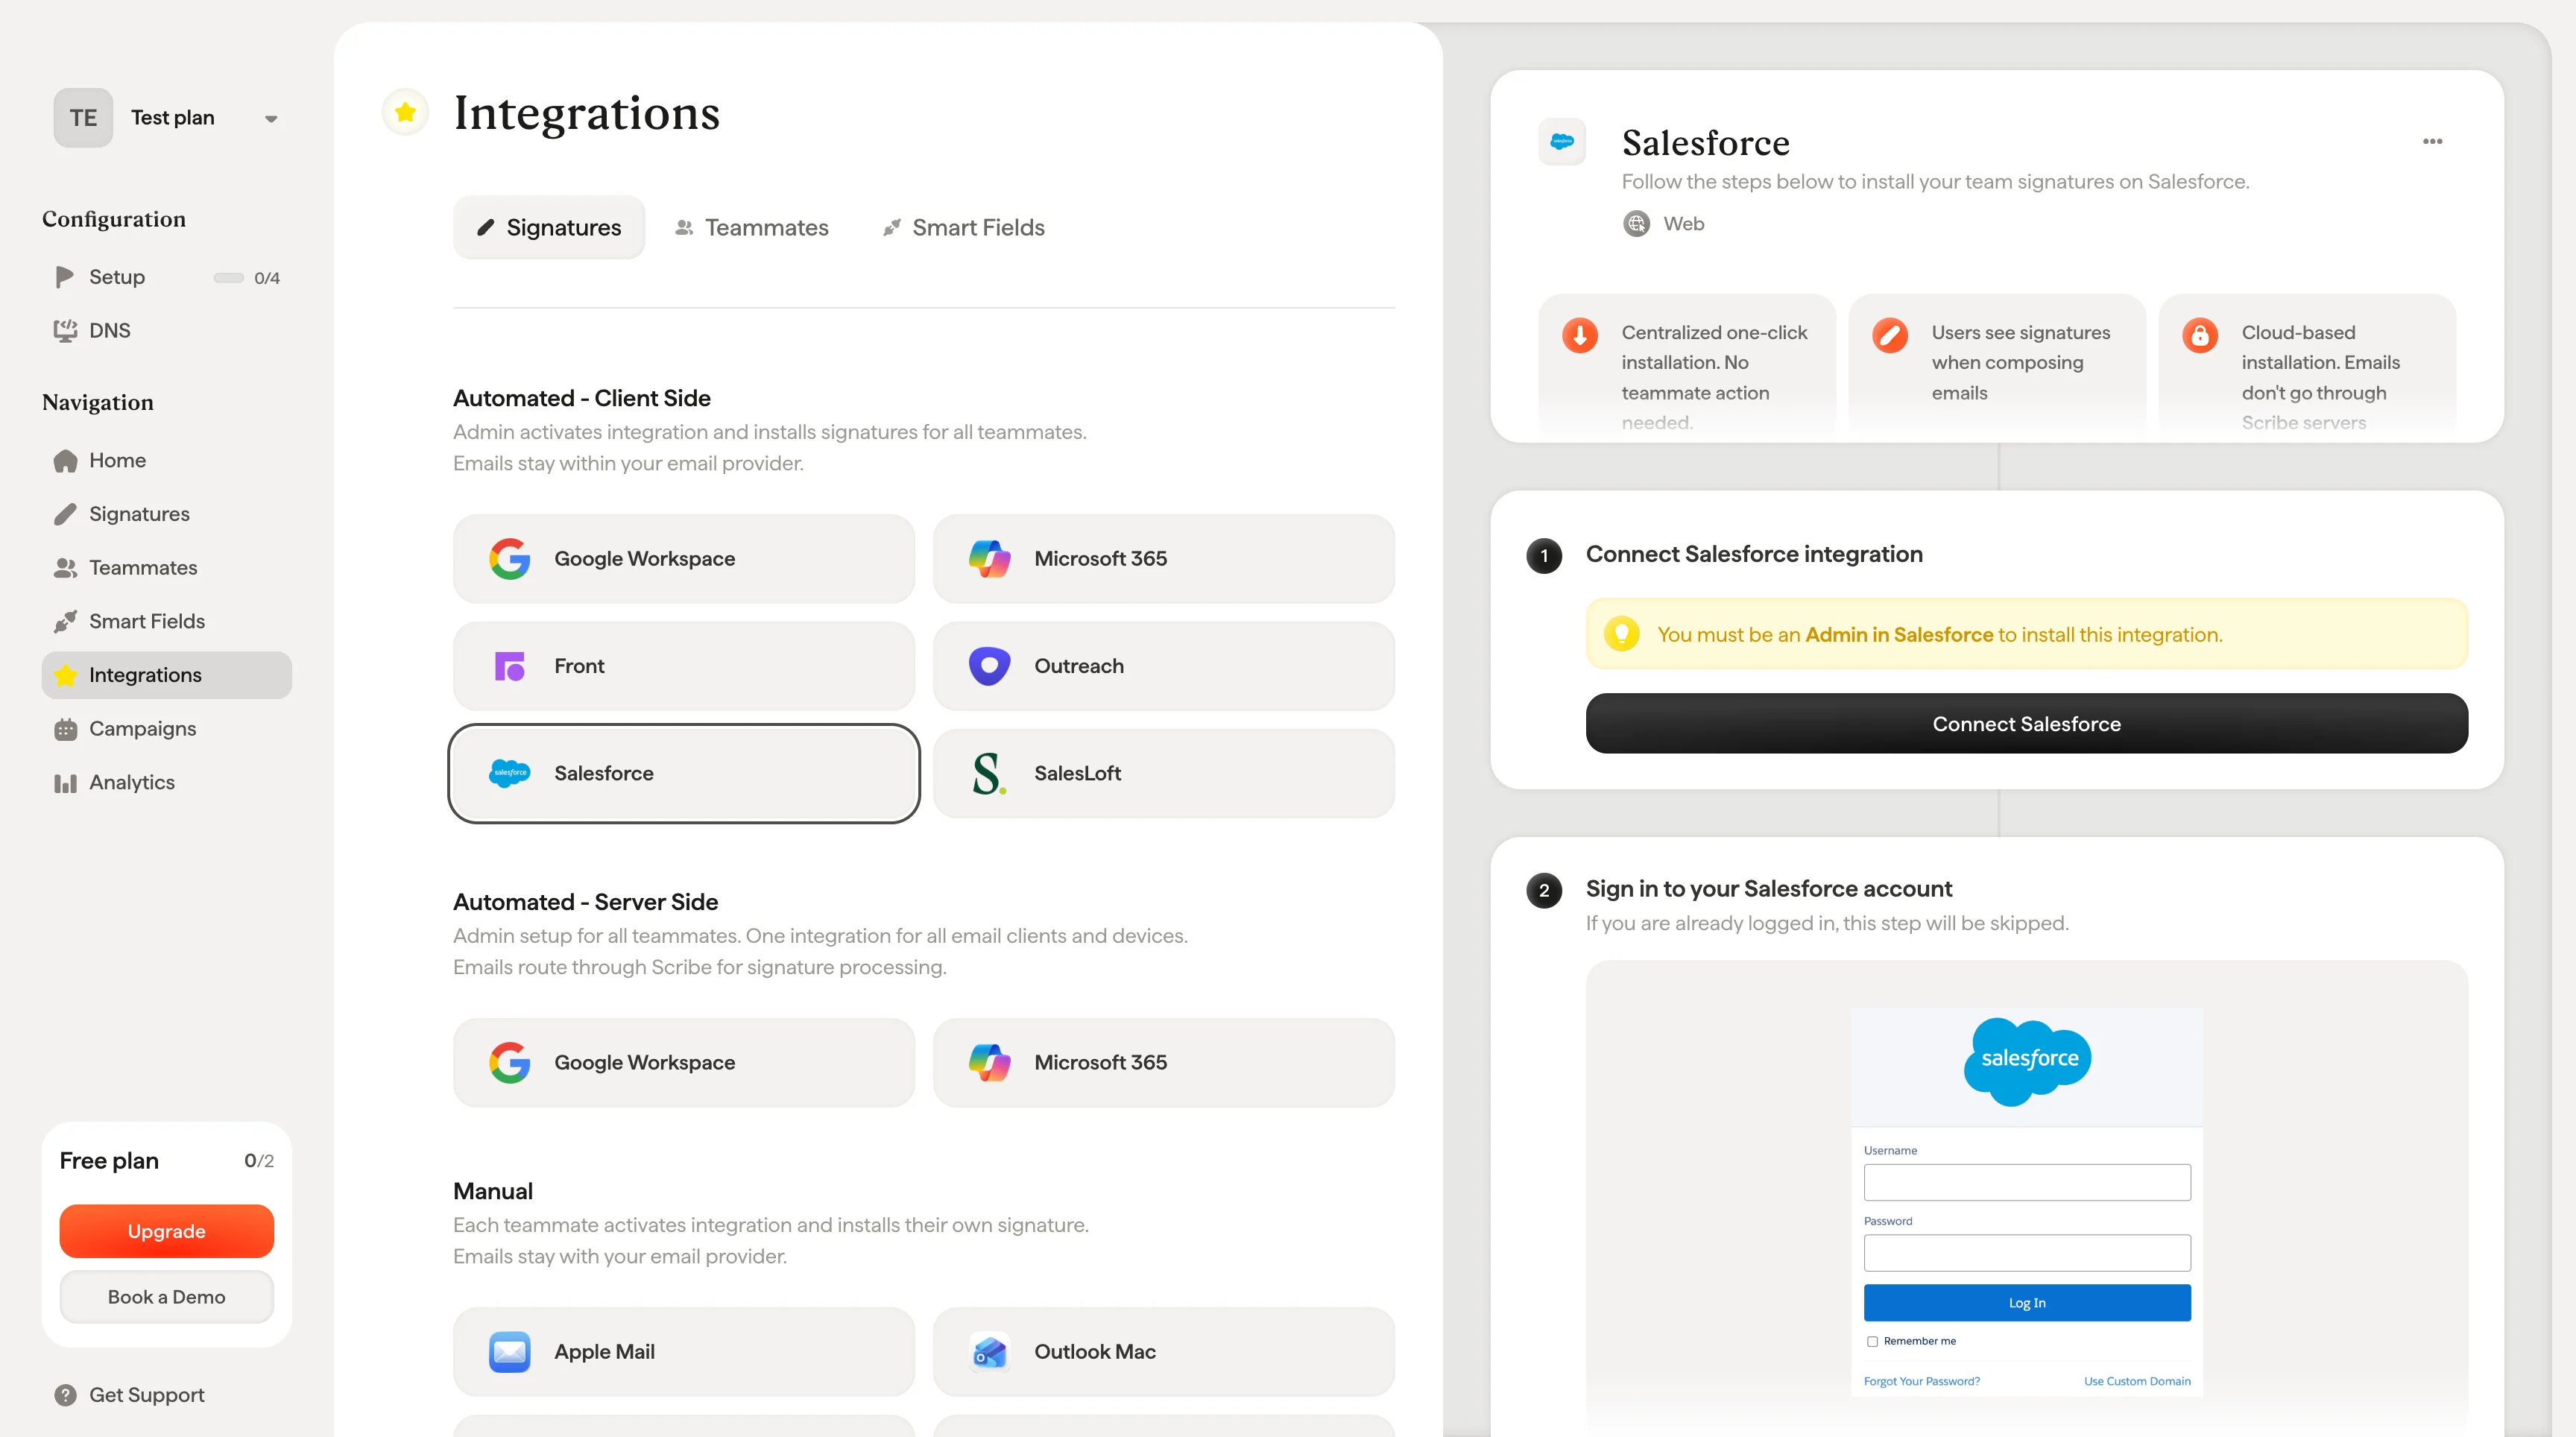Click Use Custom Domain link
Viewport: 2576px width, 1437px height.
click(x=2137, y=1381)
